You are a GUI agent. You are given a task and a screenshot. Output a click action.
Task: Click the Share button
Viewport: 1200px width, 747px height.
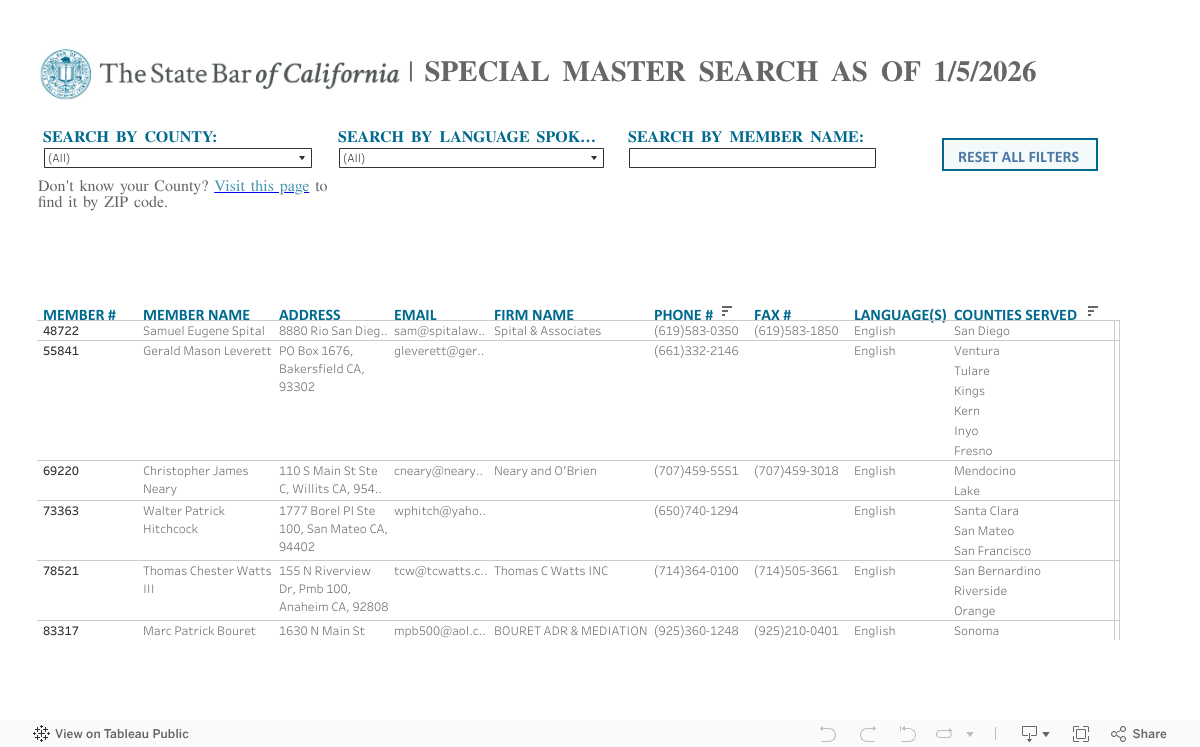pos(1138,734)
